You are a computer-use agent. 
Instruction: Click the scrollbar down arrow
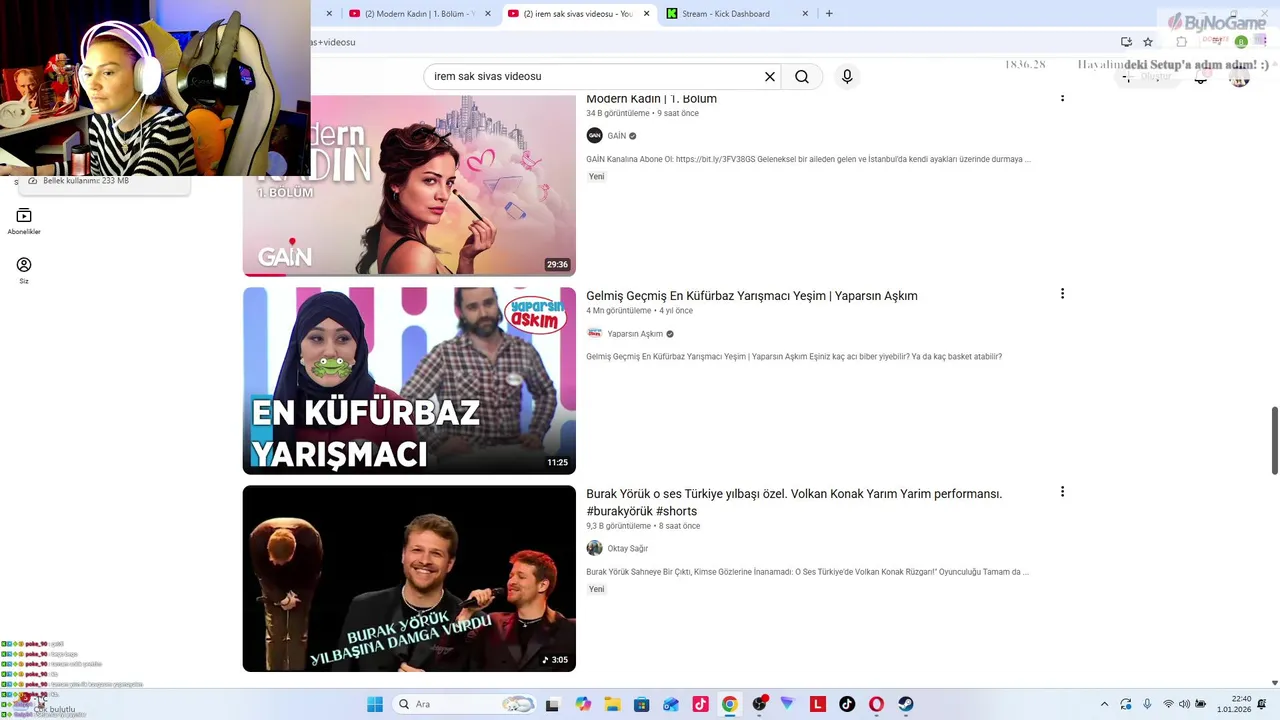coord(1275,682)
